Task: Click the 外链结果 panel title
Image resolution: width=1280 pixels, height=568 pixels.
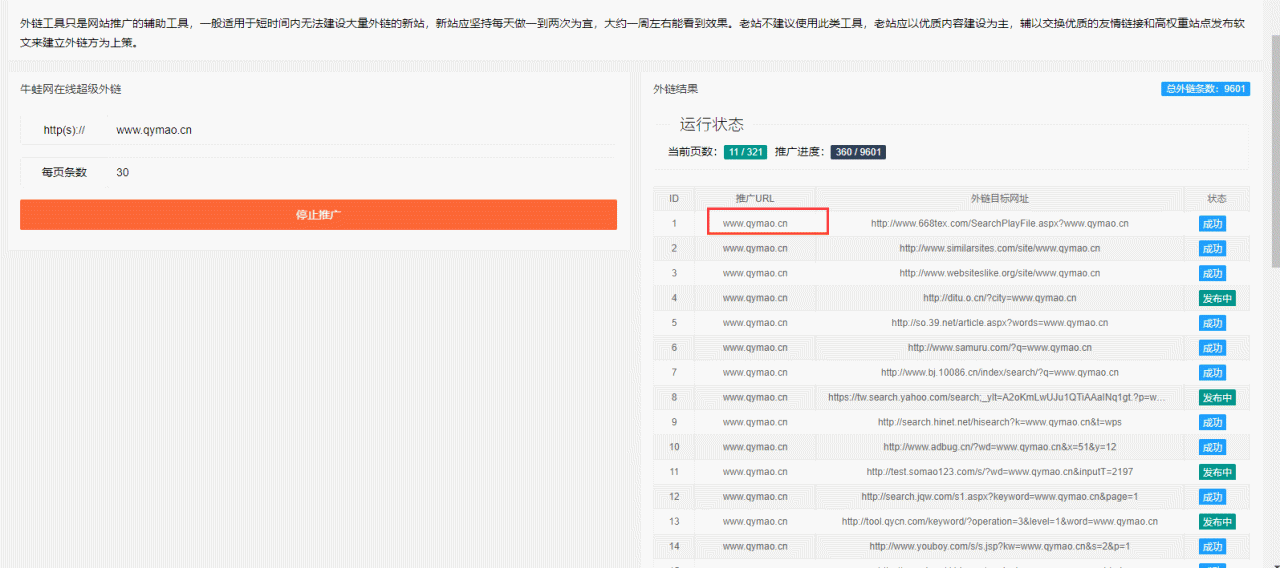Action: click(x=676, y=89)
